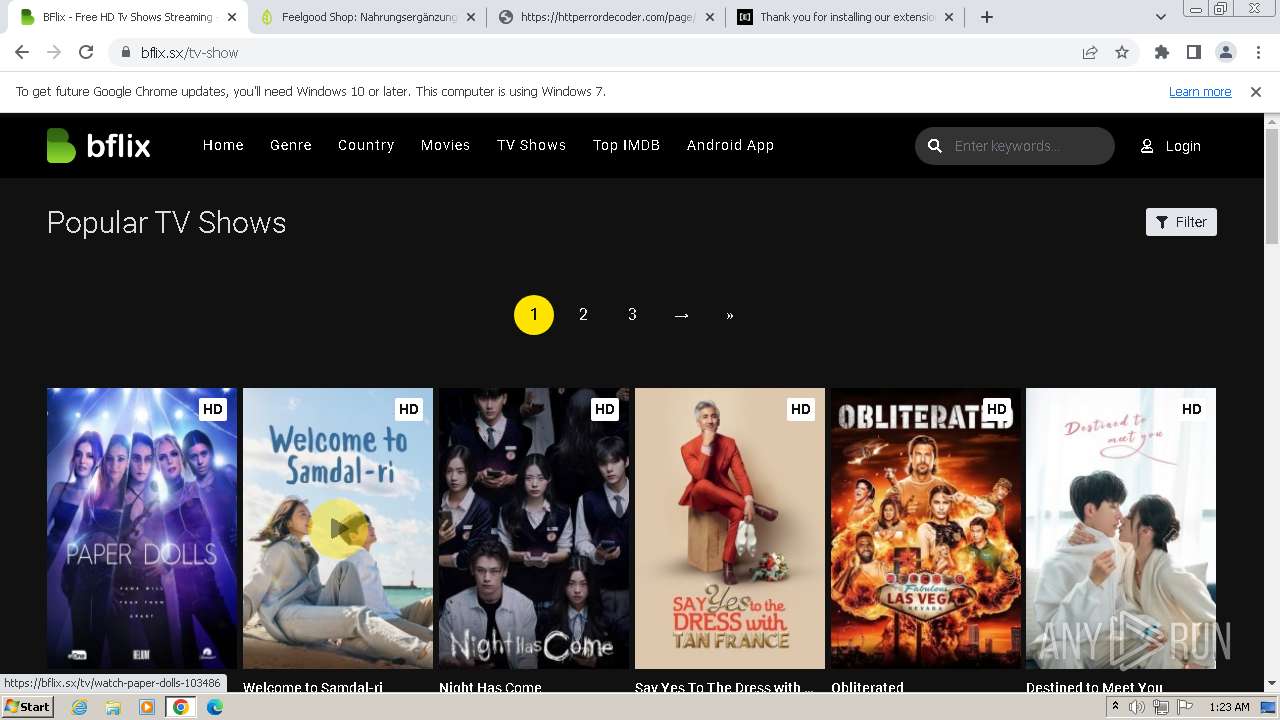Click the taskbar clock 1:23 AM
Viewport: 1280px width, 720px height.
(1228, 707)
